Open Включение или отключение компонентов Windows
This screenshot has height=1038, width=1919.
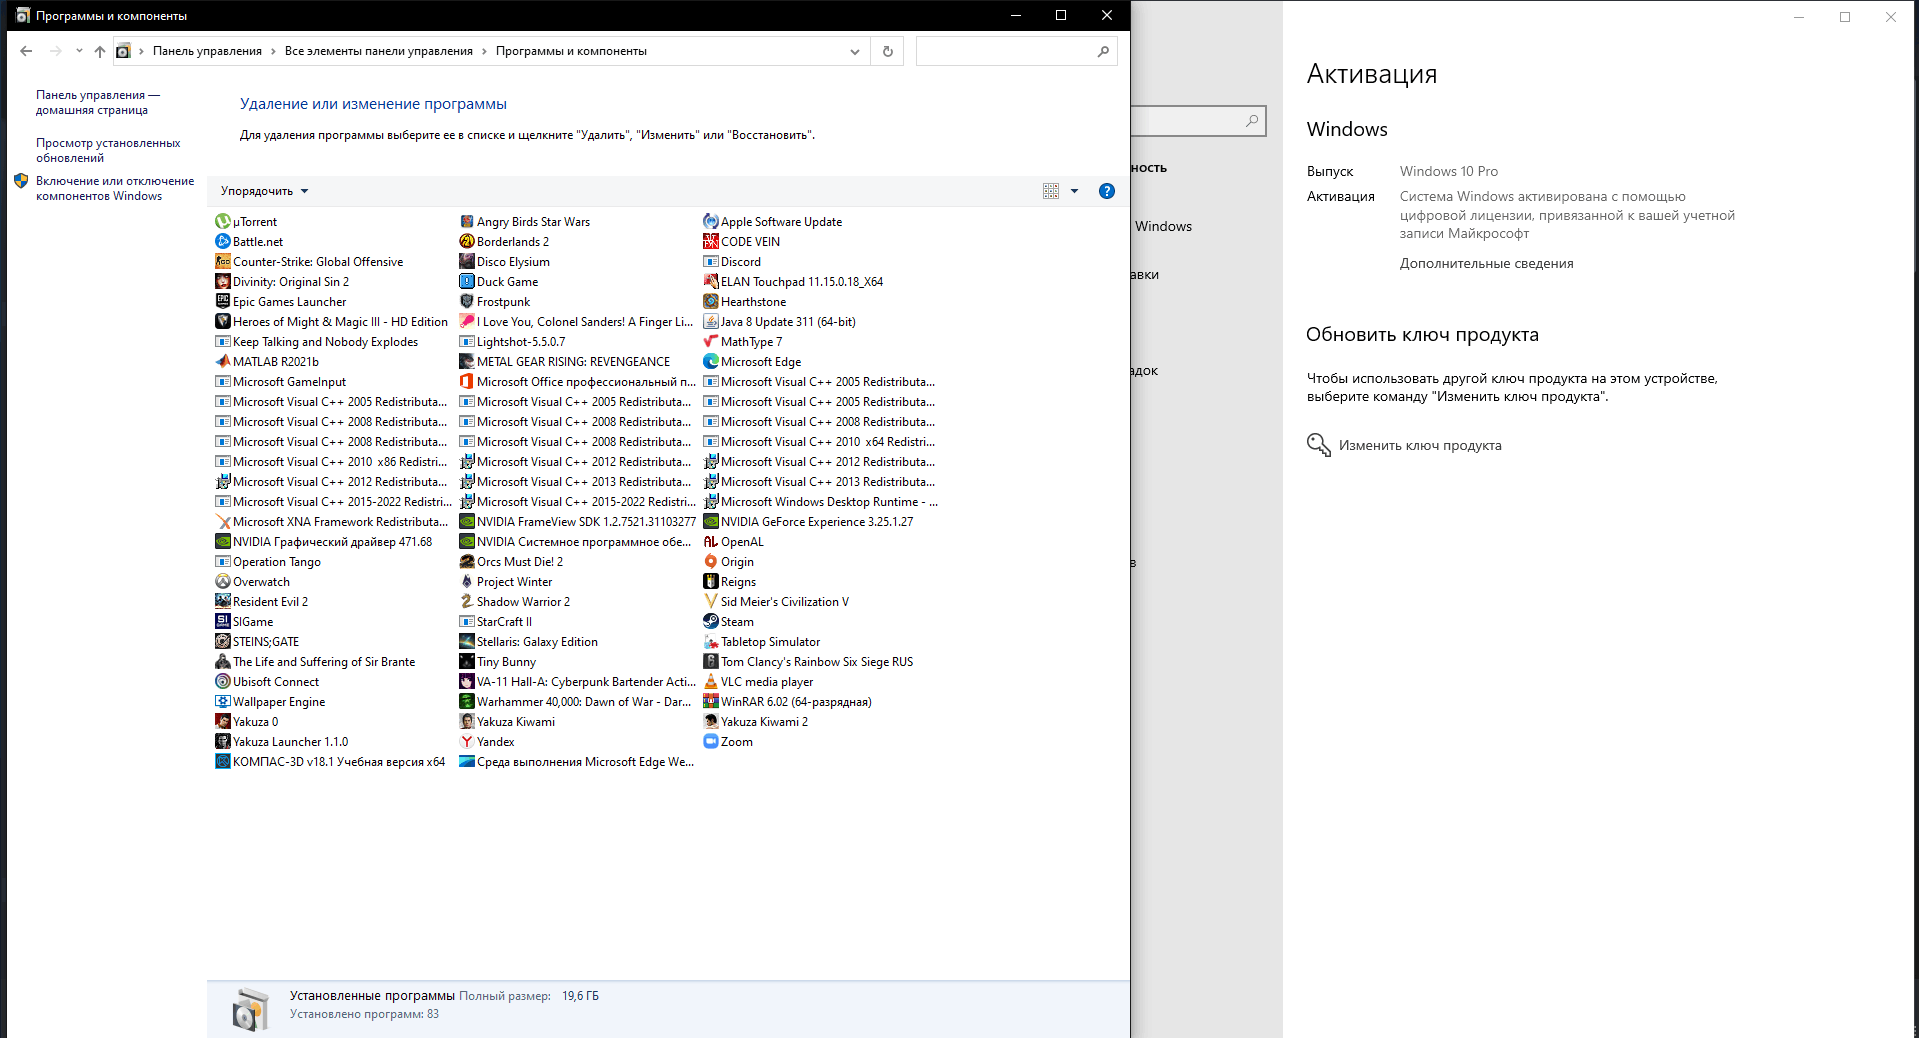click(115, 189)
